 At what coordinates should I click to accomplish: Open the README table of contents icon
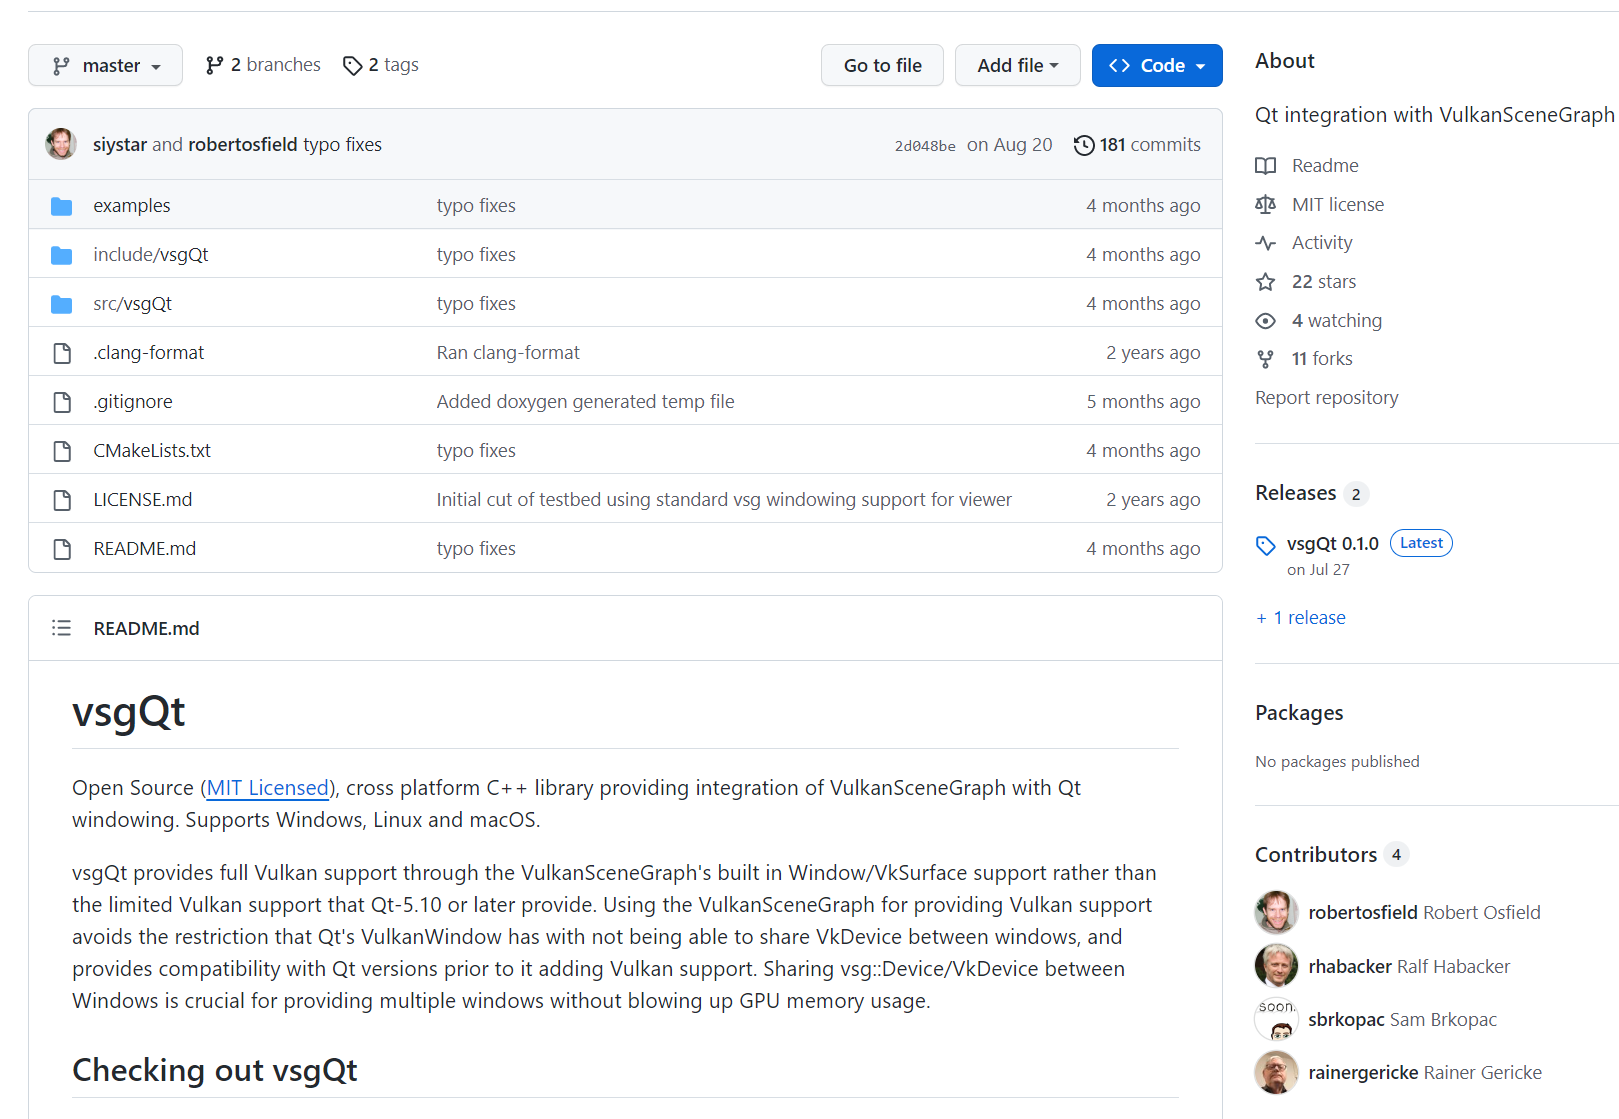61,628
